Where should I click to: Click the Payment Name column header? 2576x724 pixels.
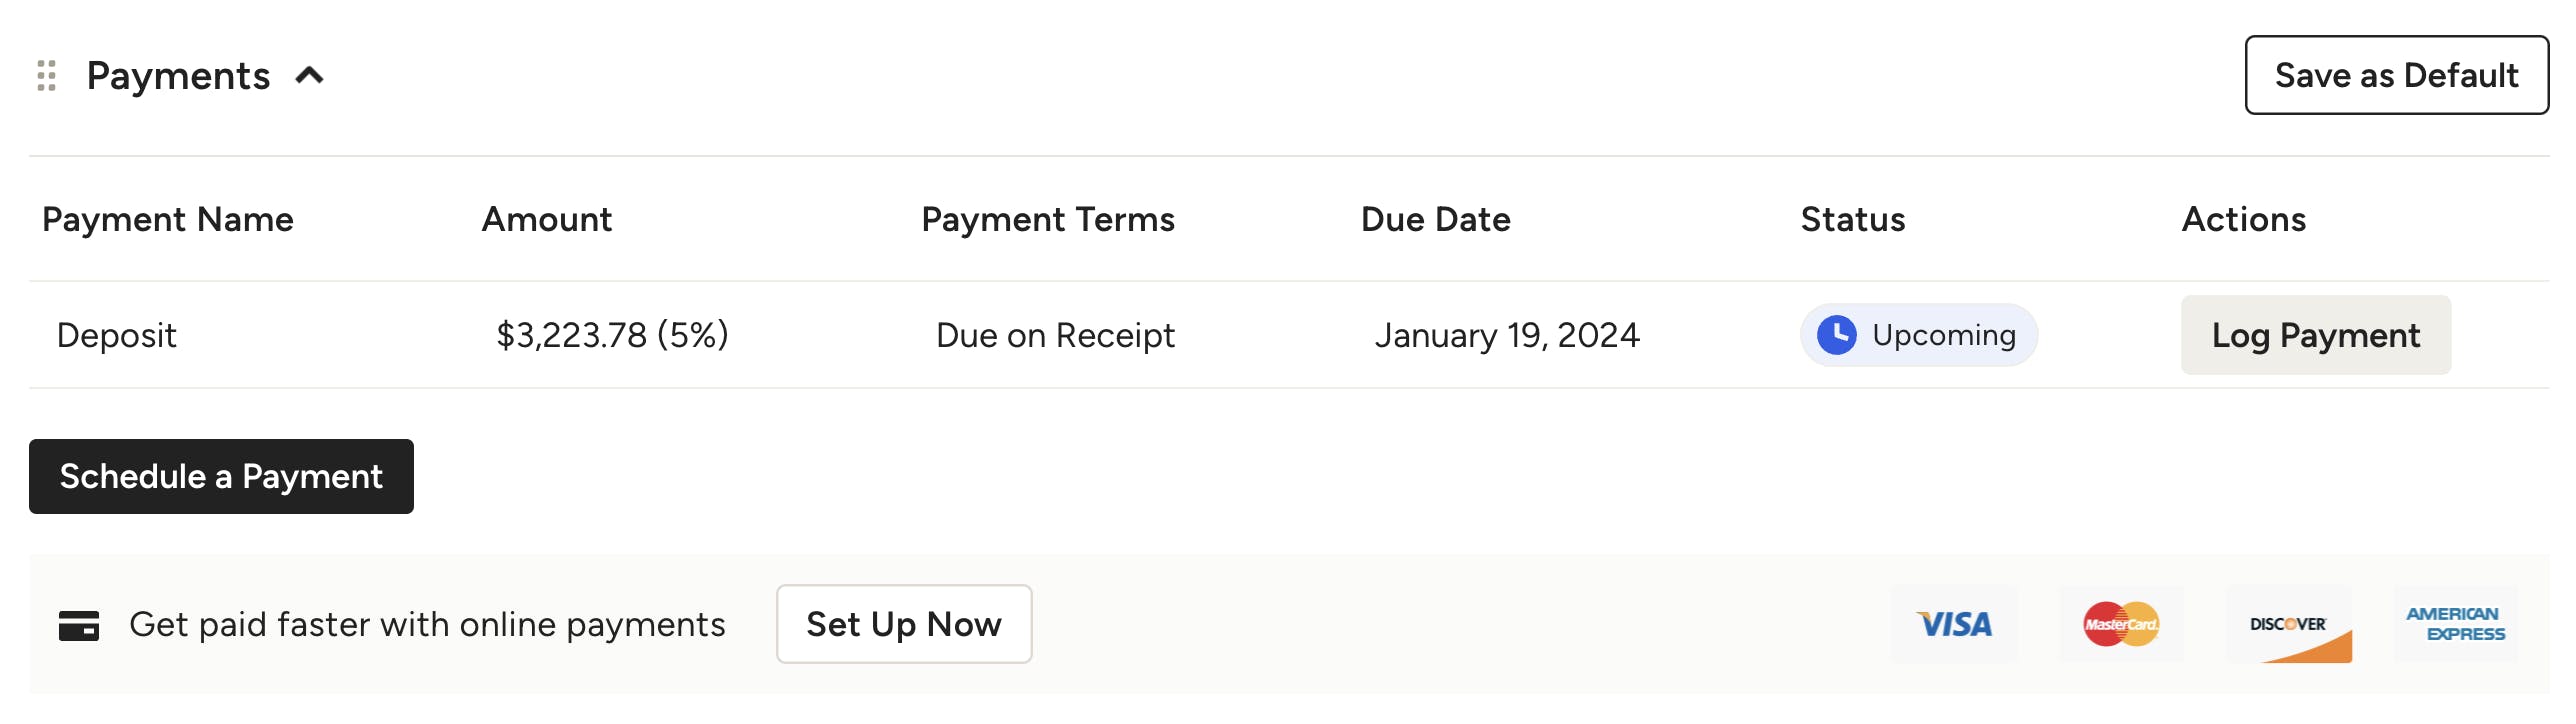(168, 219)
